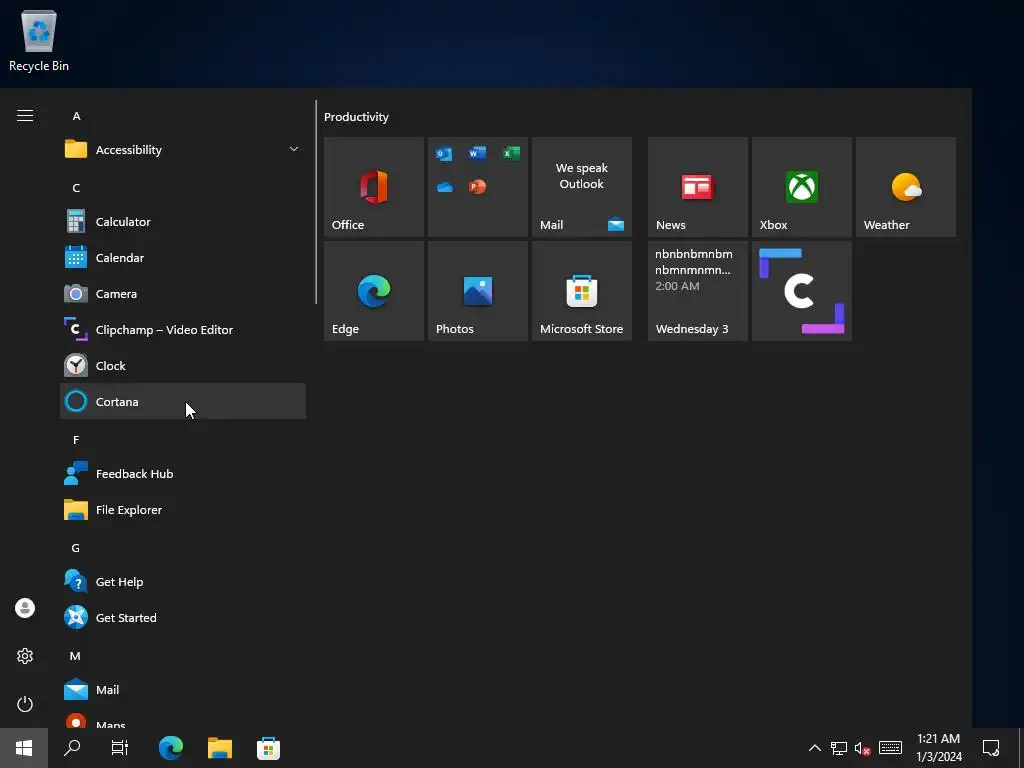Show hidden system tray icons
This screenshot has width=1024, height=768.
[x=814, y=748]
